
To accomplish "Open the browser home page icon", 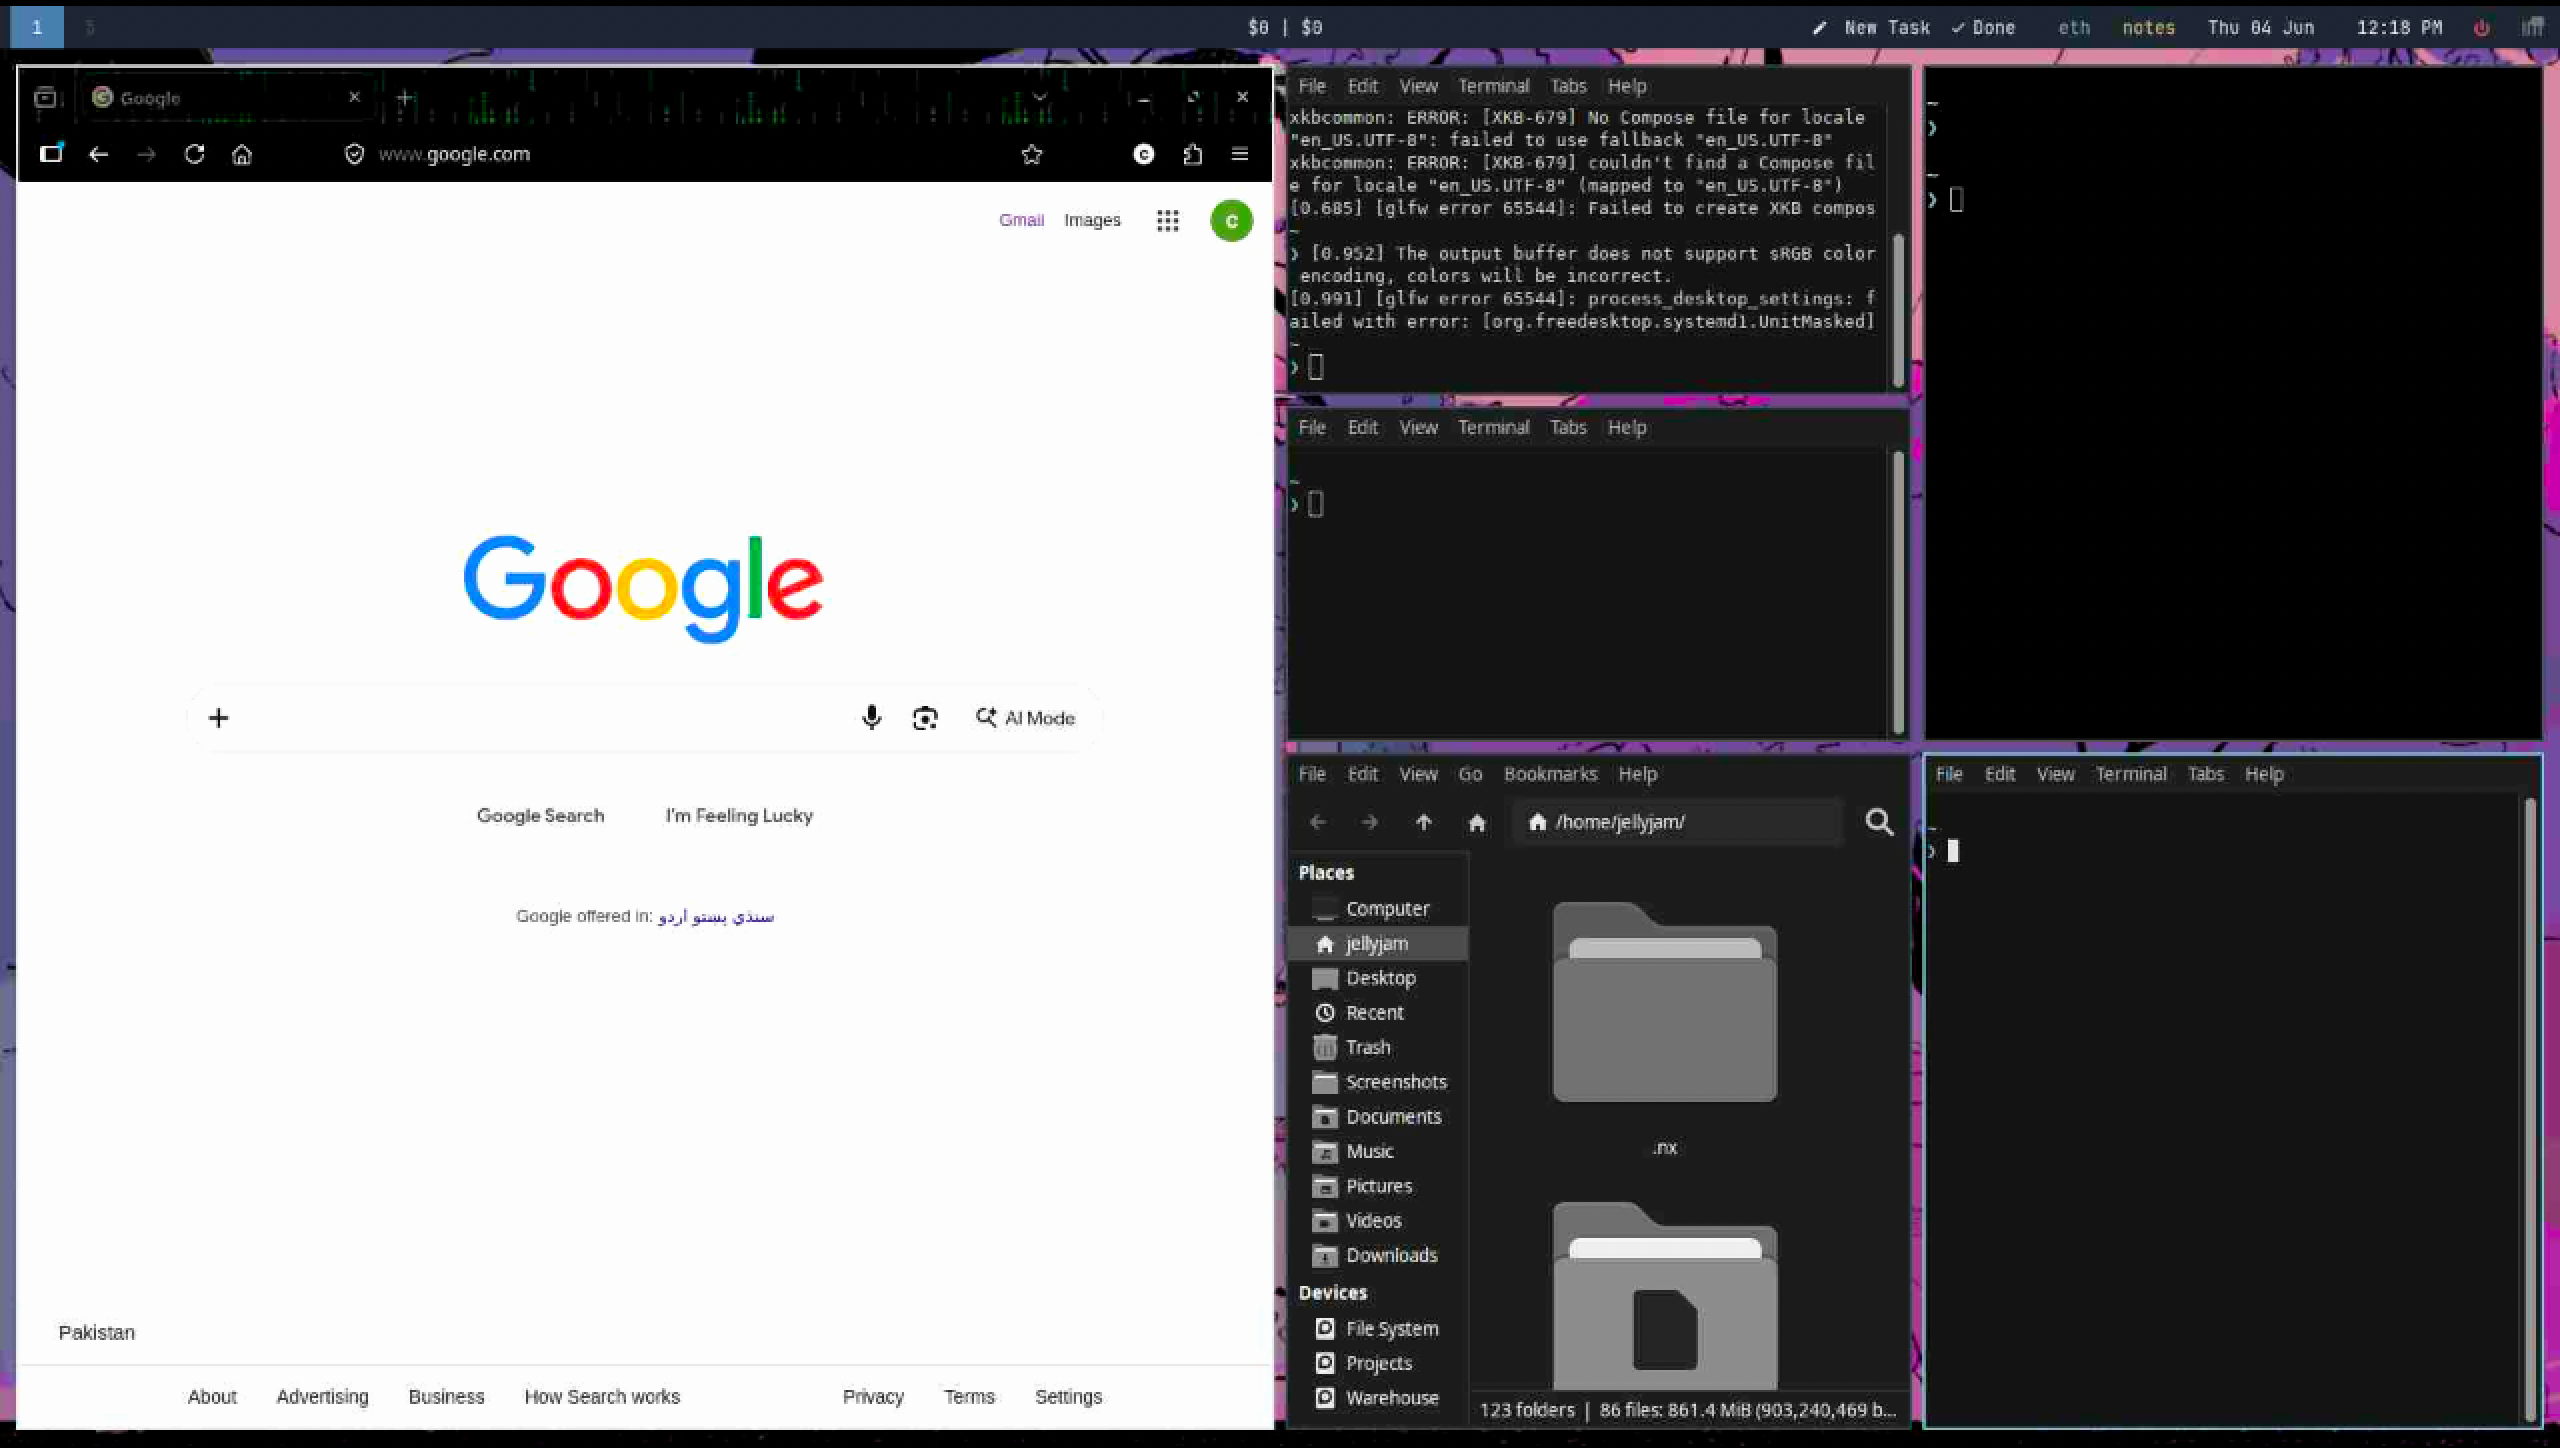I will coord(242,154).
